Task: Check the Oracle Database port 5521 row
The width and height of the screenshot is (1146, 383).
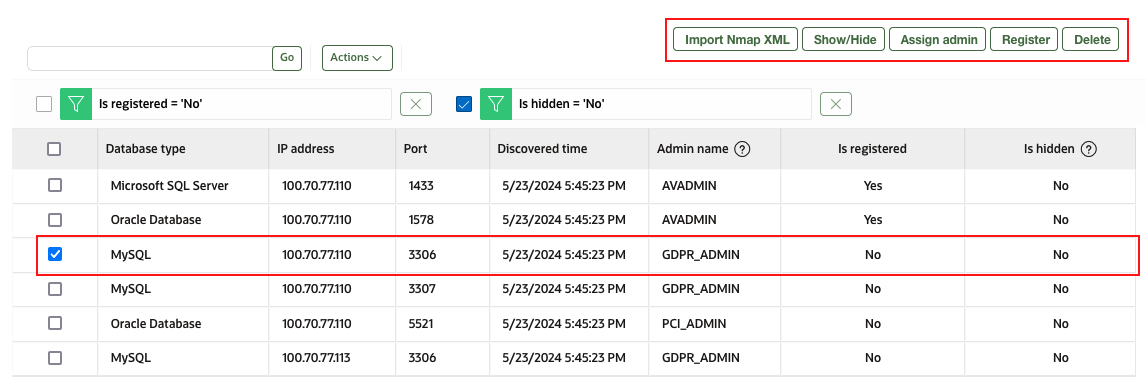Action: (x=55, y=323)
